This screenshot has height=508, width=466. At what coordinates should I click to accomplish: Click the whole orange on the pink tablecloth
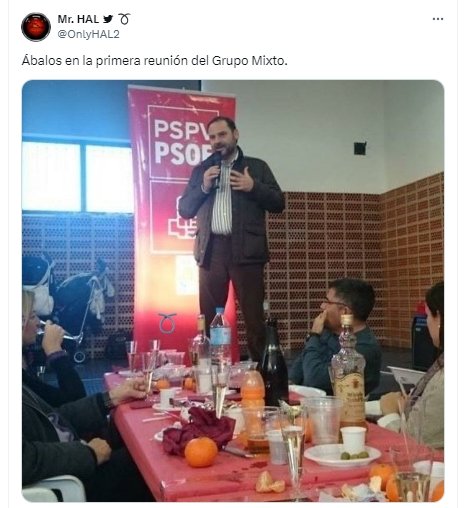click(x=201, y=452)
